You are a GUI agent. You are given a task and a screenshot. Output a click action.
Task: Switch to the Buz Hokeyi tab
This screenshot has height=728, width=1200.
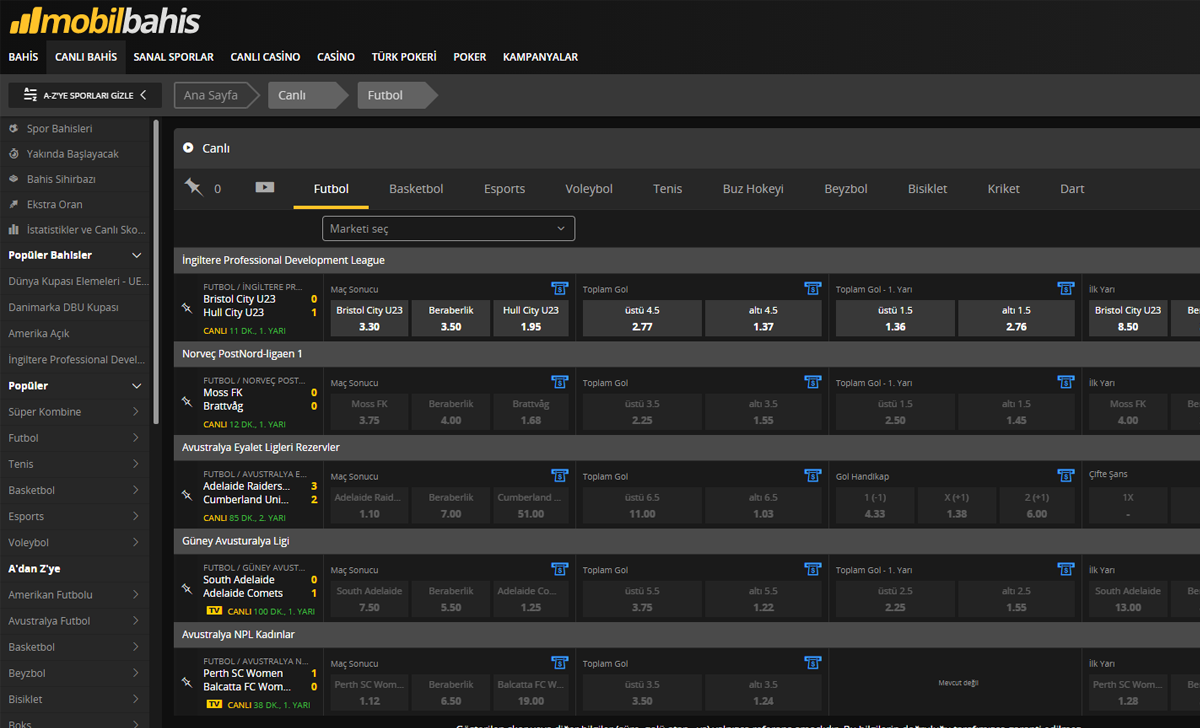point(753,188)
